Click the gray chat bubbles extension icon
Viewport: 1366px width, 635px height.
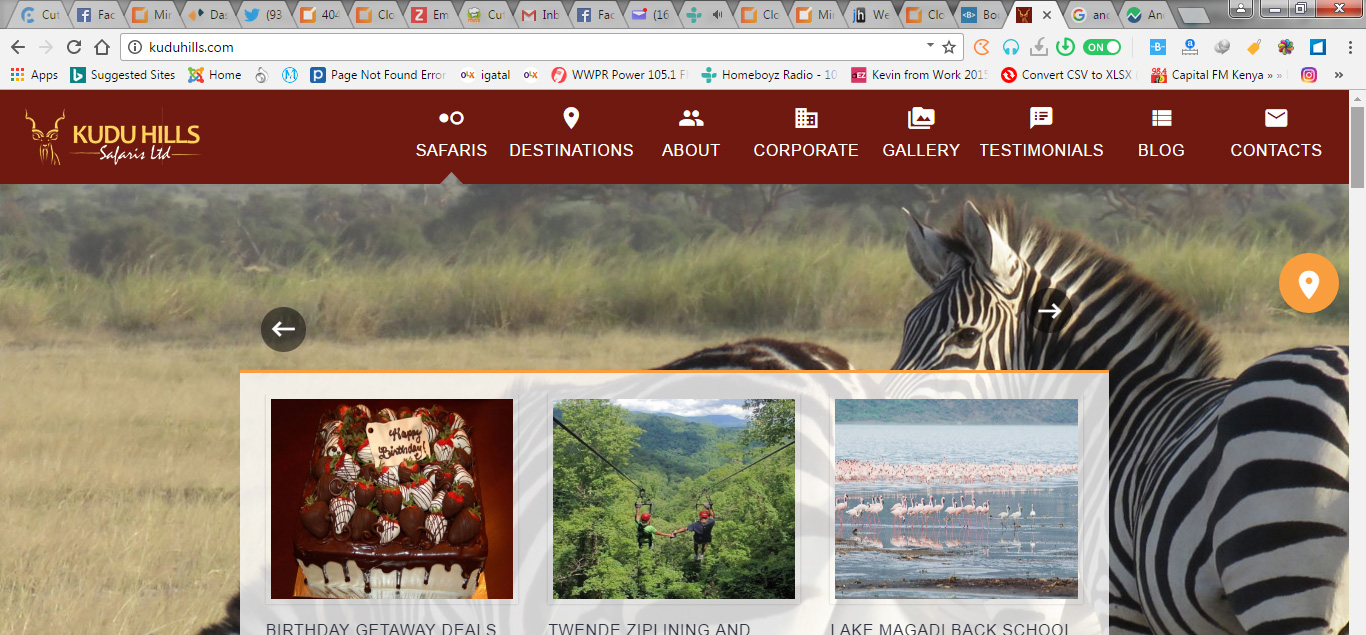(x=1222, y=47)
